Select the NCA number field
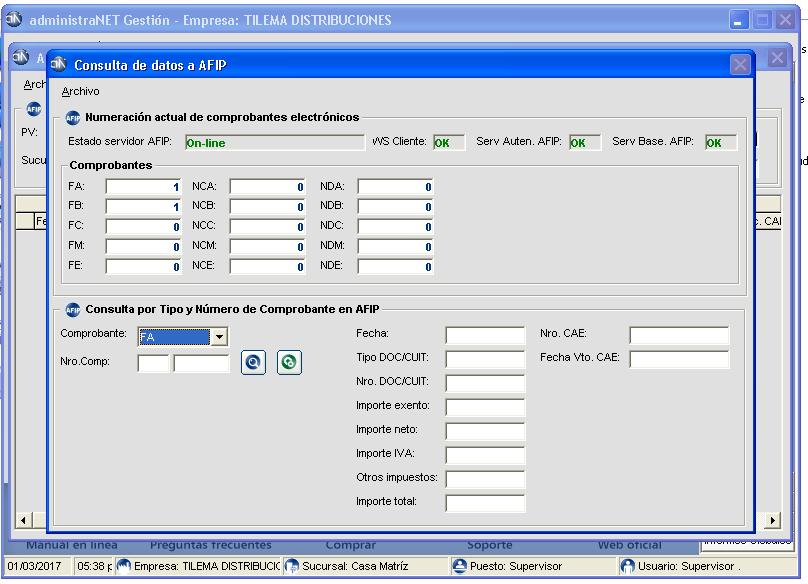Image resolution: width=808 pixels, height=584 pixels. tap(267, 187)
